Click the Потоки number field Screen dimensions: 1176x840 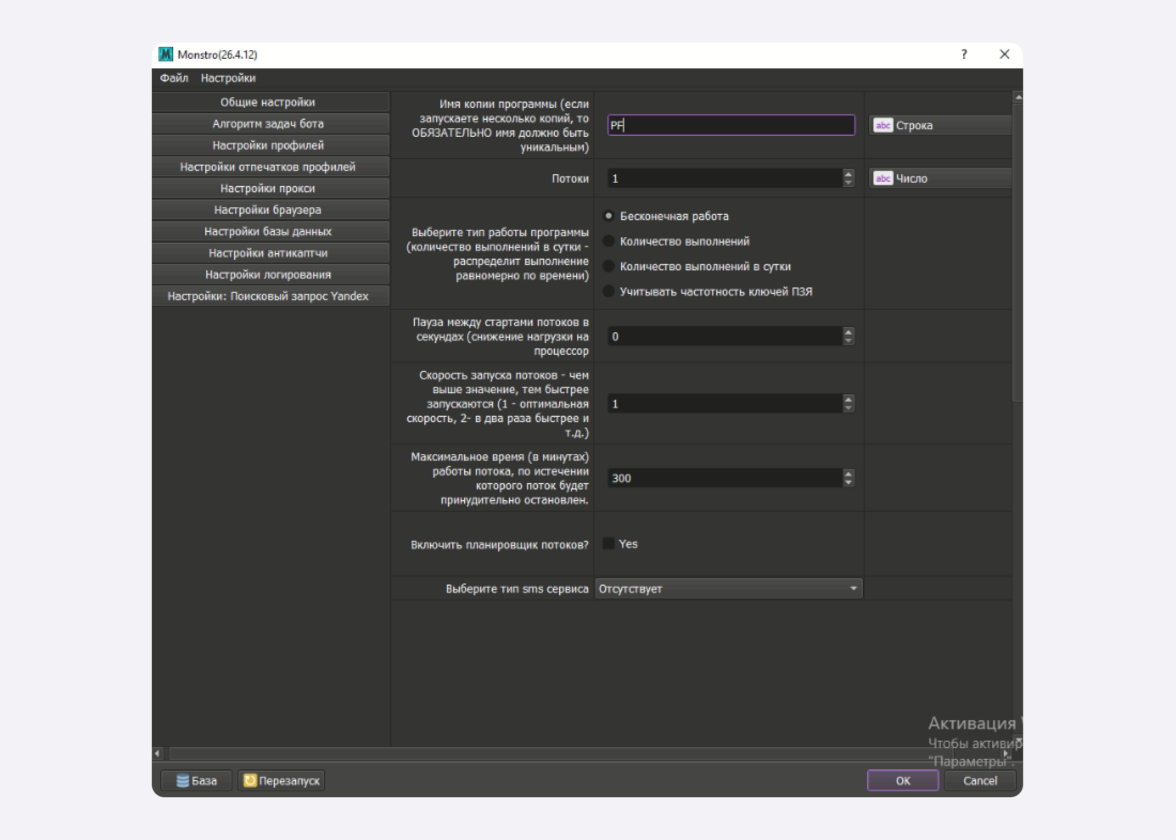[724, 178]
